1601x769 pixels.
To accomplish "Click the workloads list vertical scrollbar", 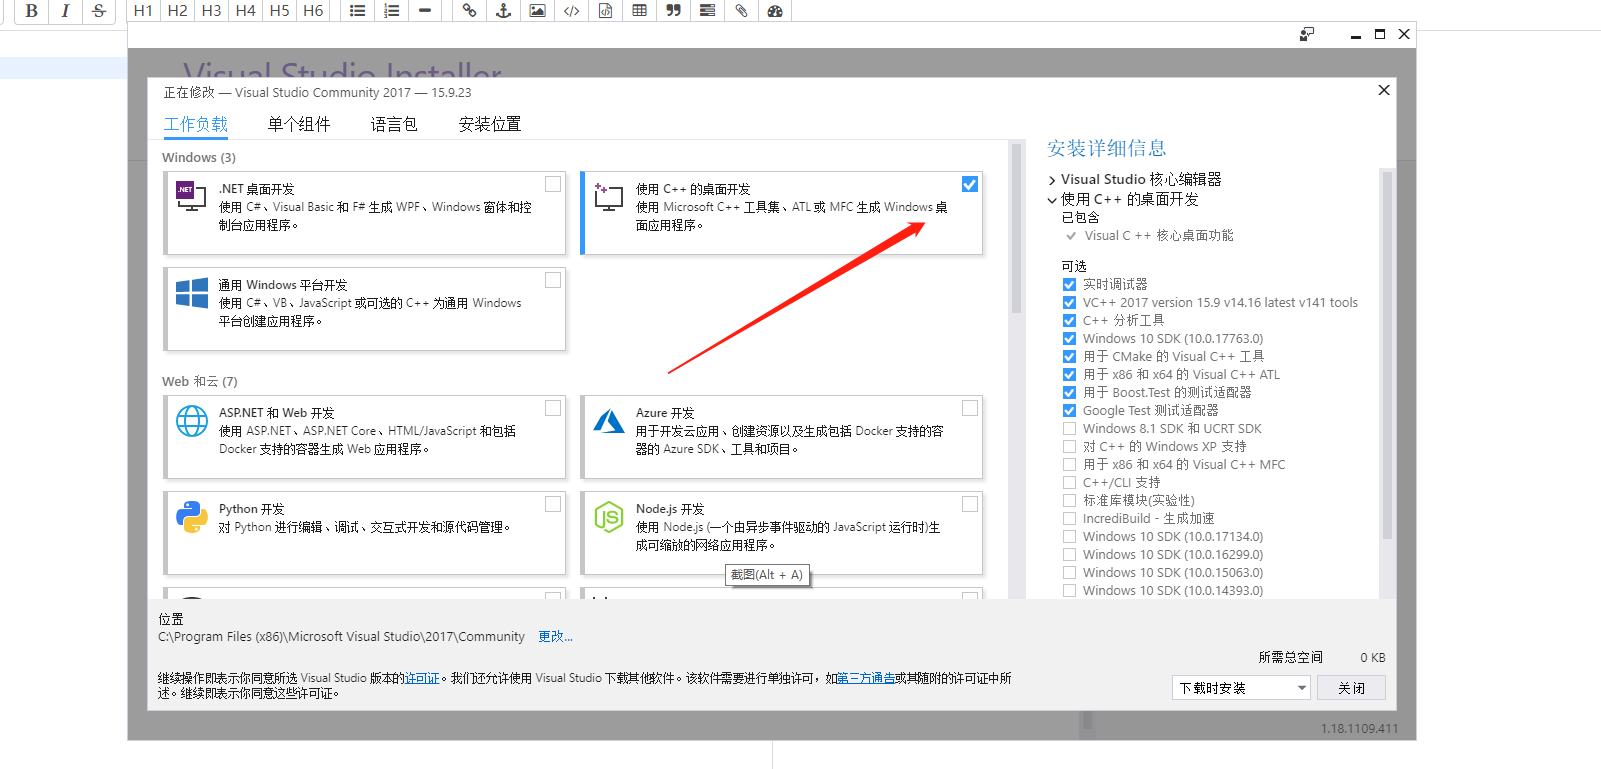I will point(1016,228).
